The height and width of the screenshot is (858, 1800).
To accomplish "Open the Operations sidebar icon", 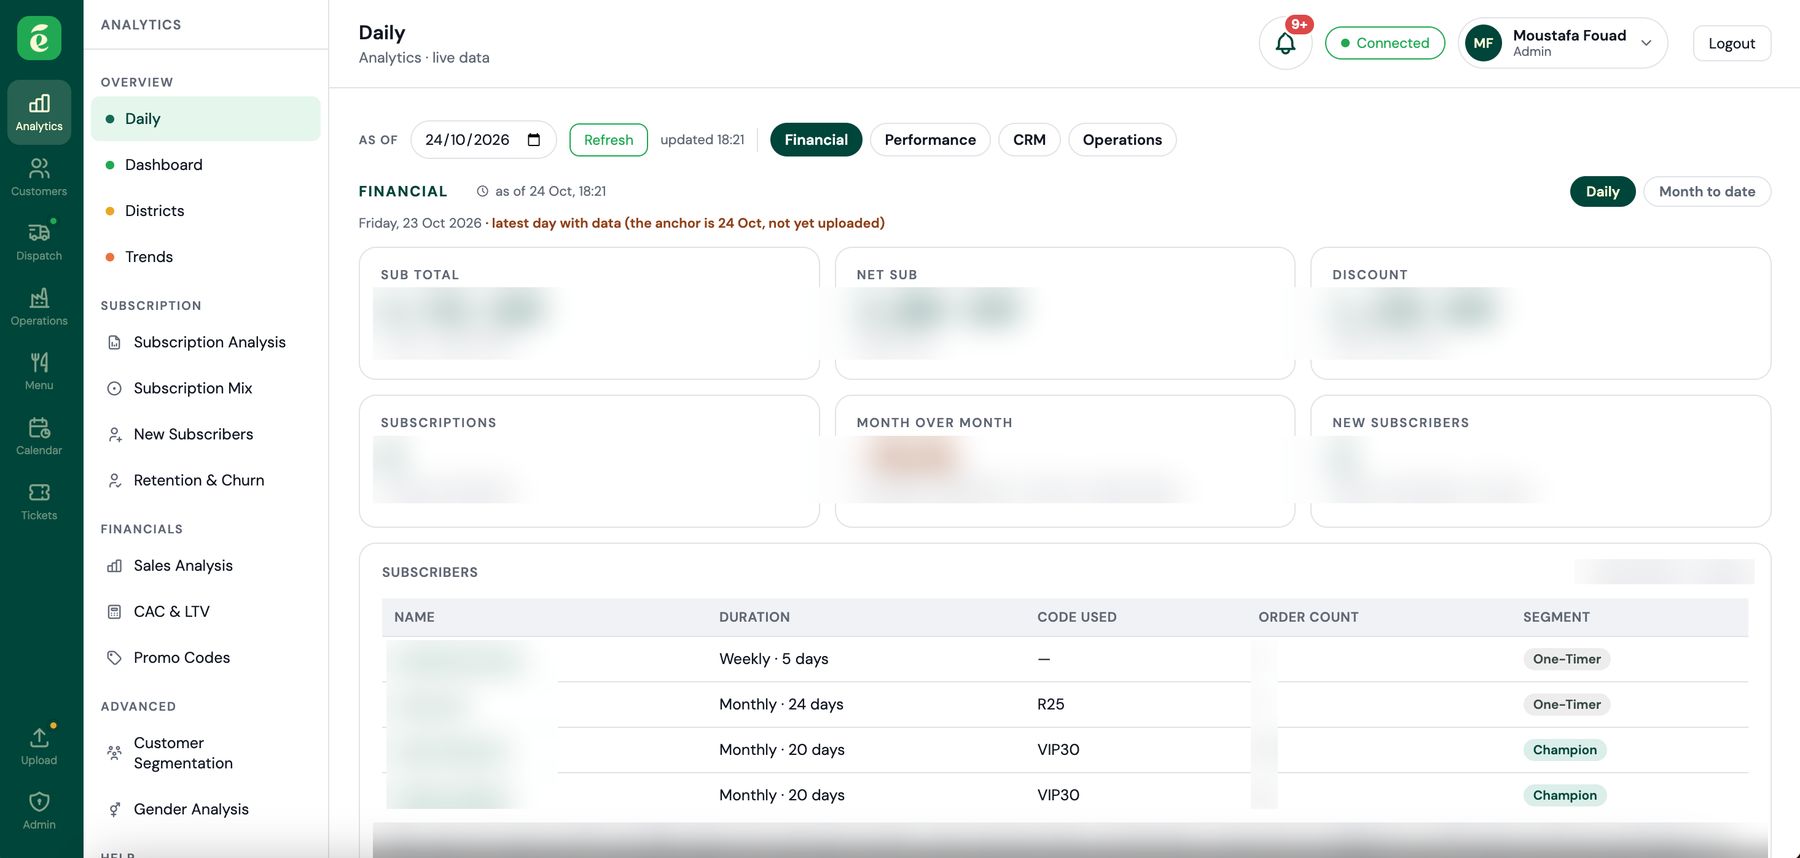I will [x=39, y=306].
